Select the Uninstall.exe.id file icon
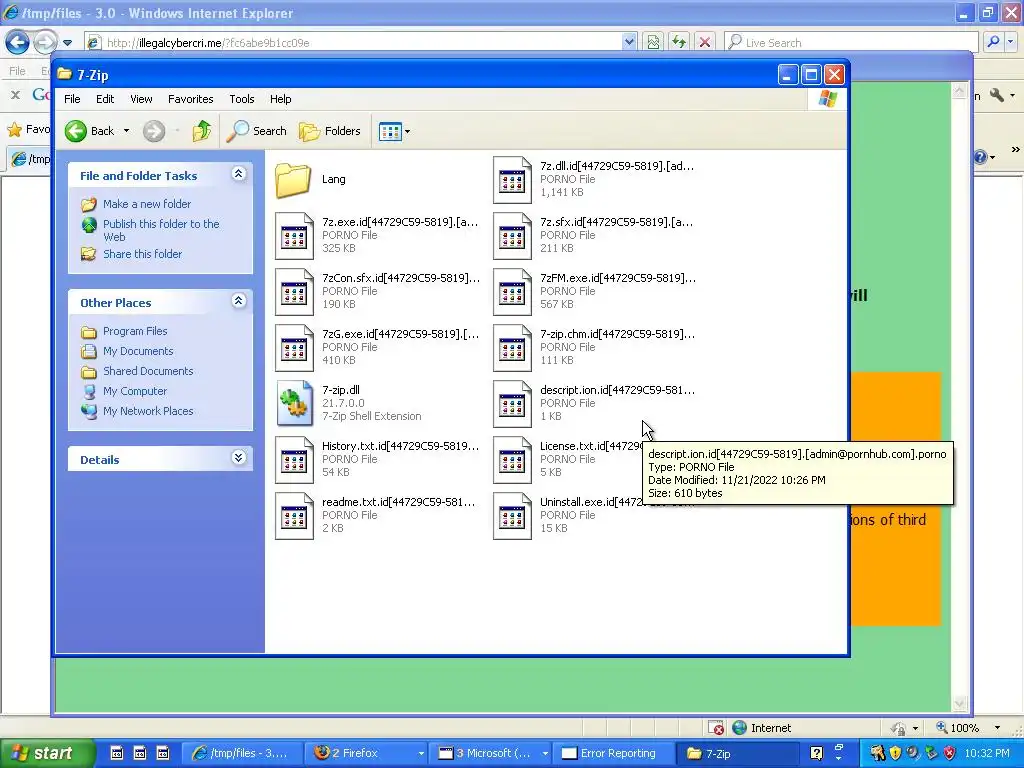 (512, 516)
